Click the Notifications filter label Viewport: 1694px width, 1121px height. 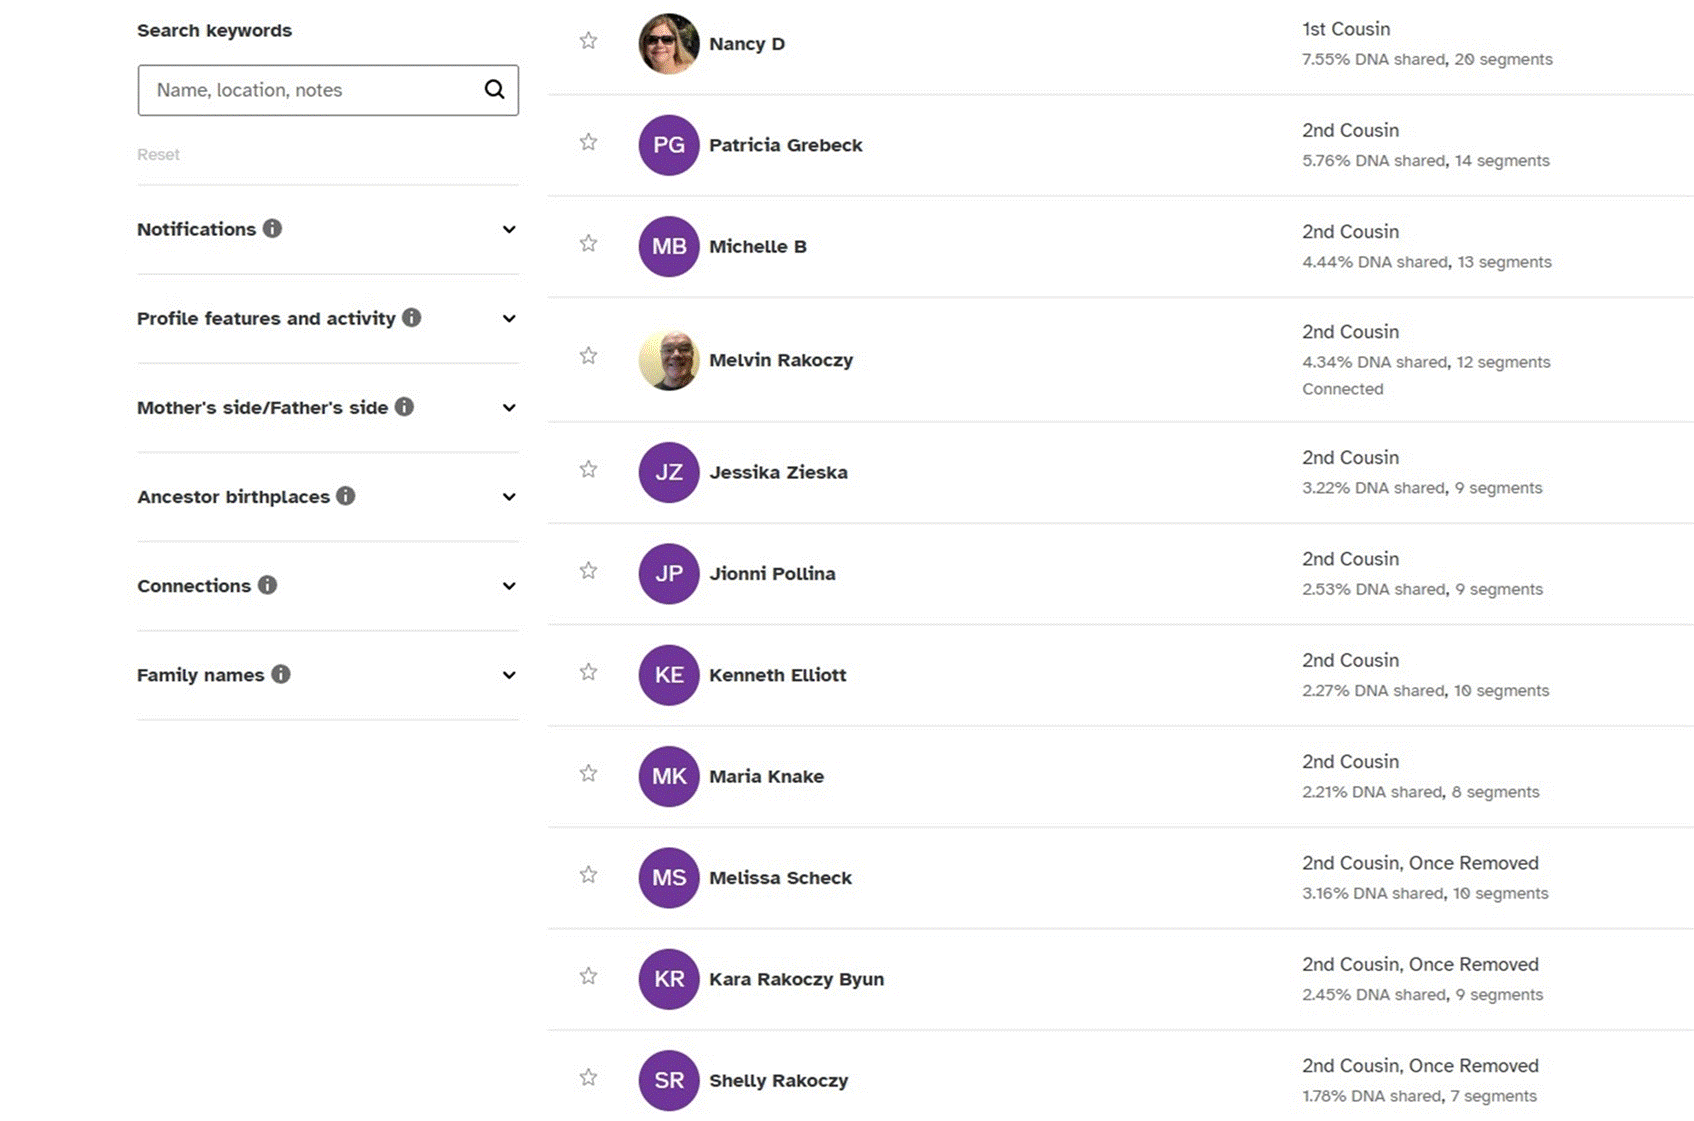(x=196, y=229)
